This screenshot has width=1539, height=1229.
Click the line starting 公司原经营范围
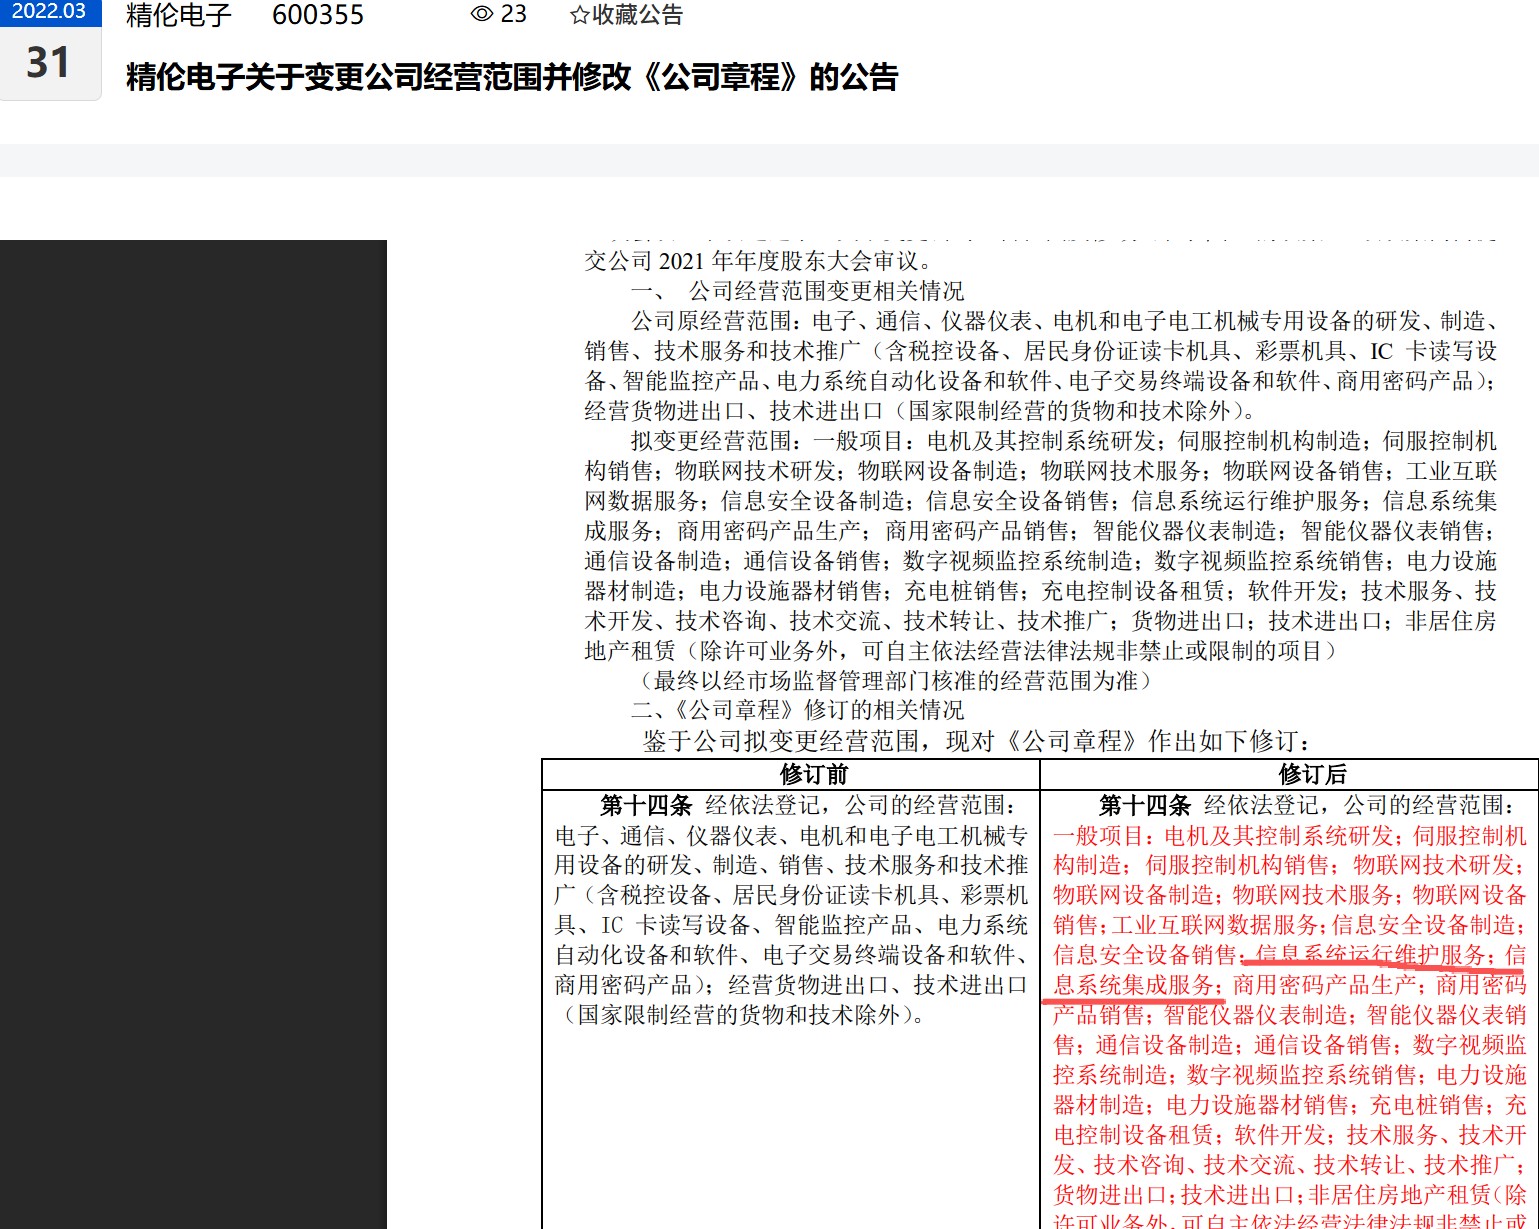(1064, 321)
